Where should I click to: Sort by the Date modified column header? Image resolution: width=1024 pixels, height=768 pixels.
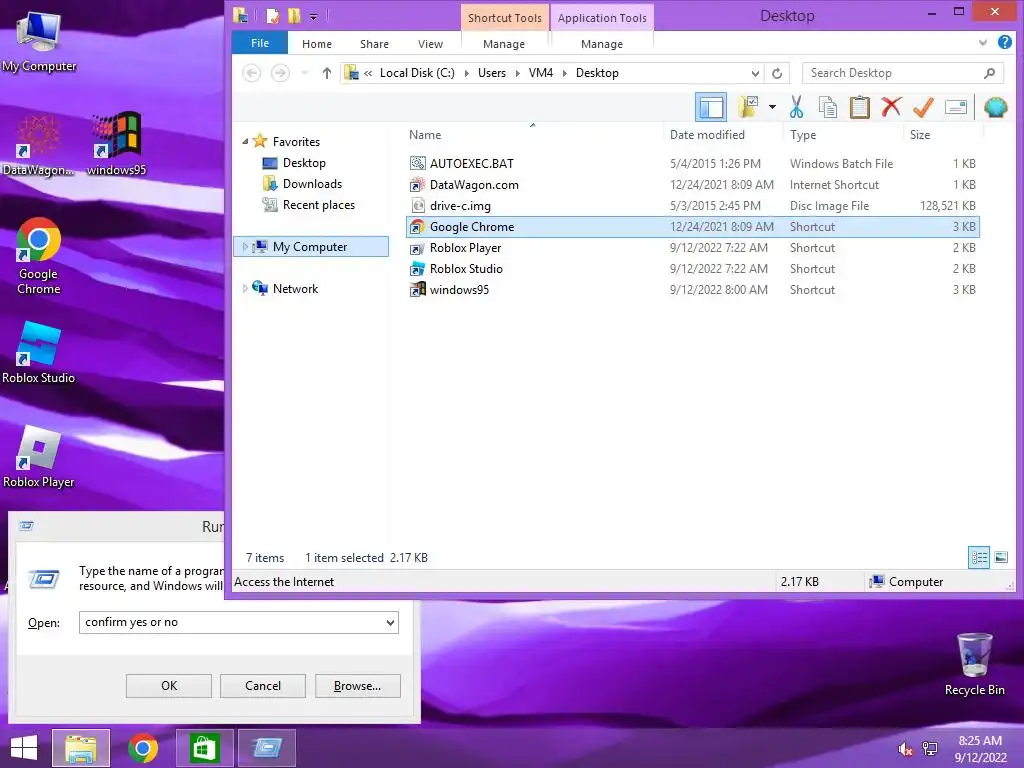tap(707, 135)
